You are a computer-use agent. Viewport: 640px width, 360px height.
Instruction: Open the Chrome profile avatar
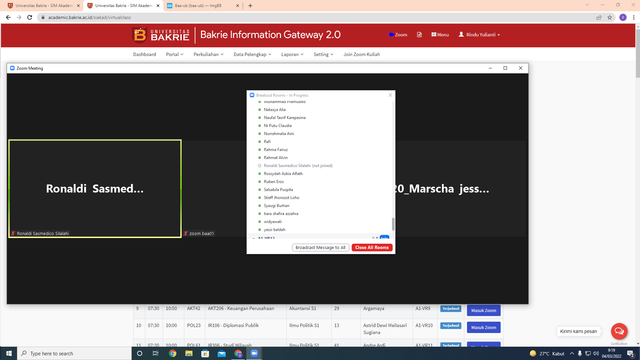[x=623, y=18]
